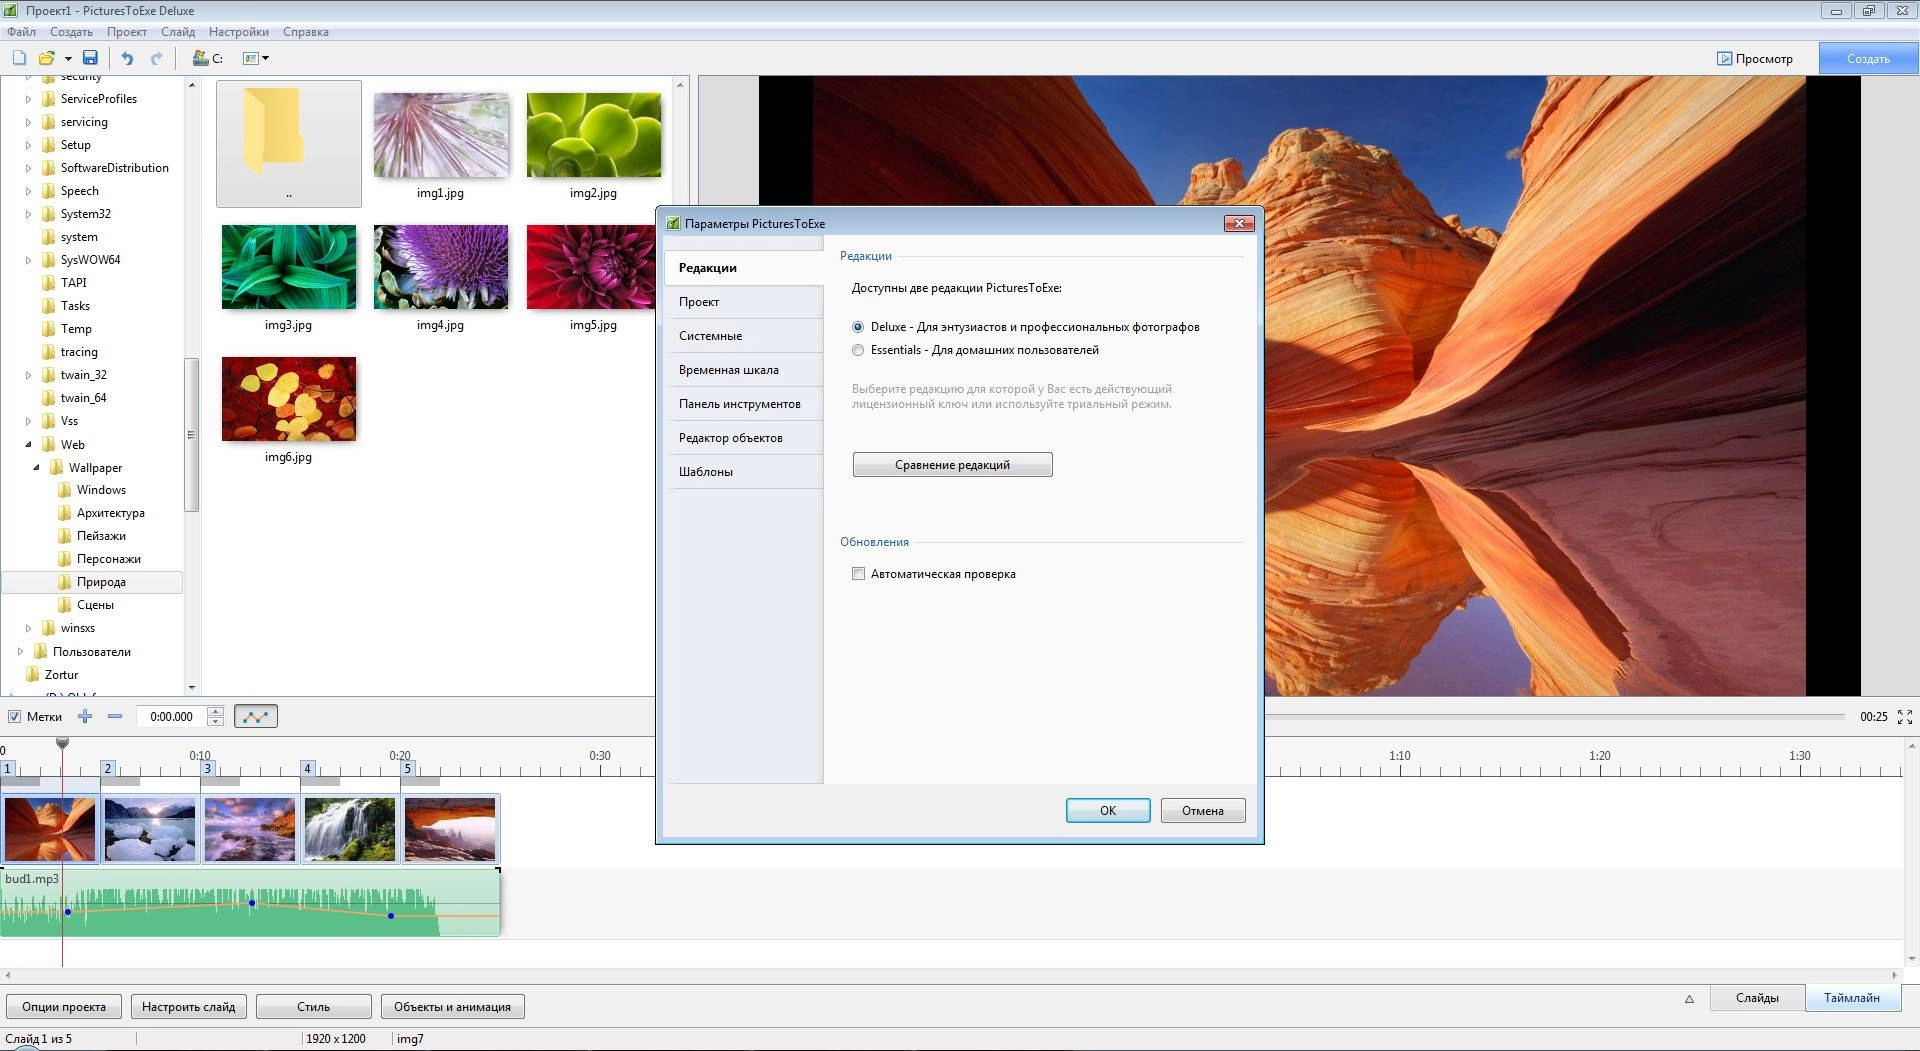Image resolution: width=1920 pixels, height=1051 pixels.
Task: Open the Проект menu
Action: (127, 32)
